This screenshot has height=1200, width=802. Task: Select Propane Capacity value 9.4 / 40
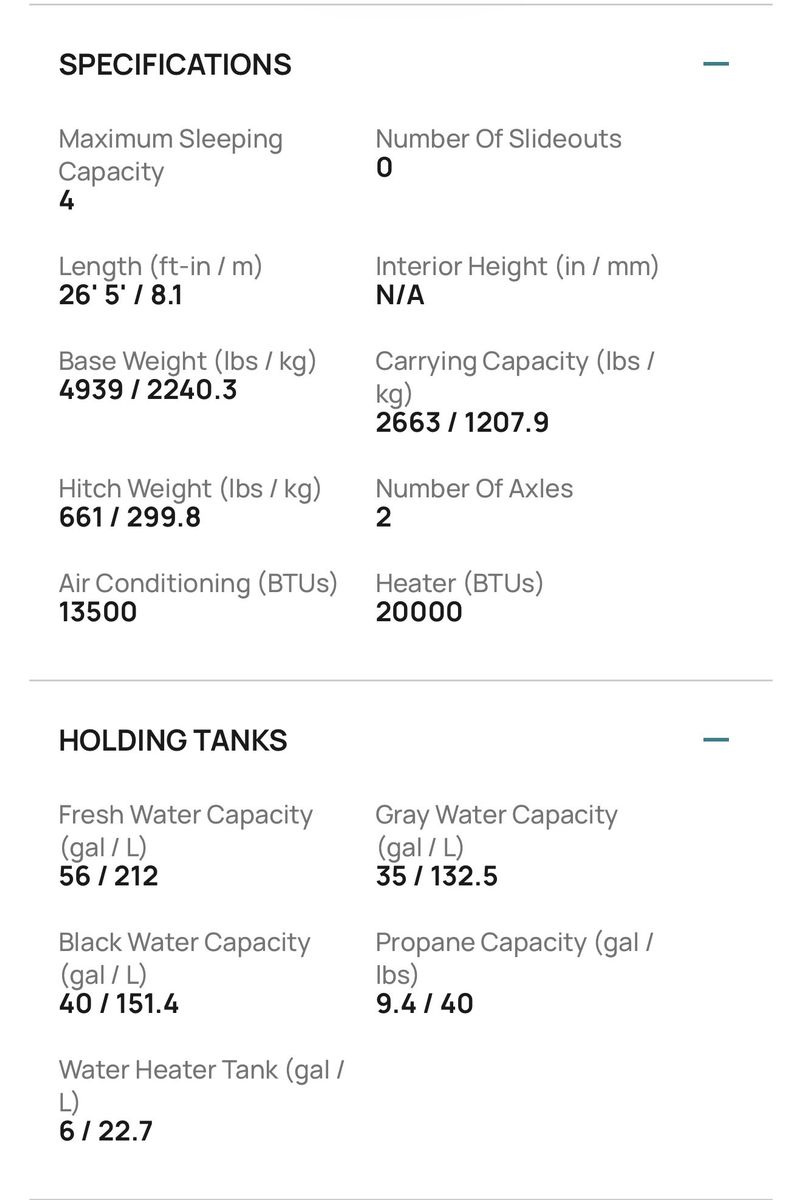425,1004
